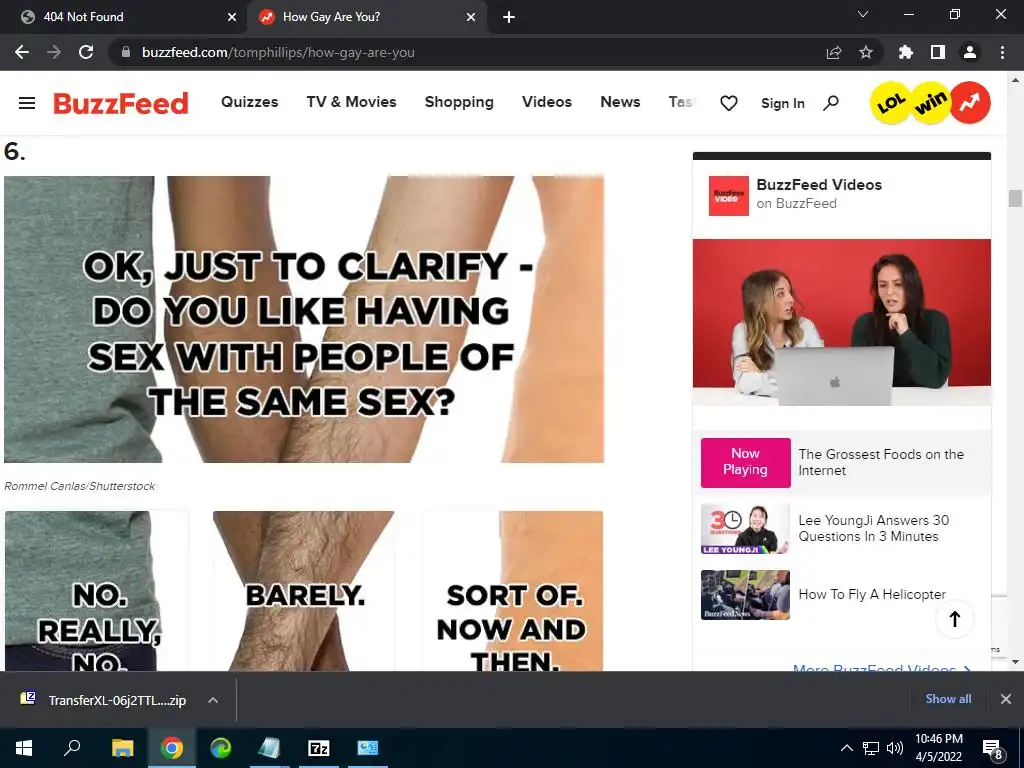Share this page from the address bar

[x=833, y=52]
